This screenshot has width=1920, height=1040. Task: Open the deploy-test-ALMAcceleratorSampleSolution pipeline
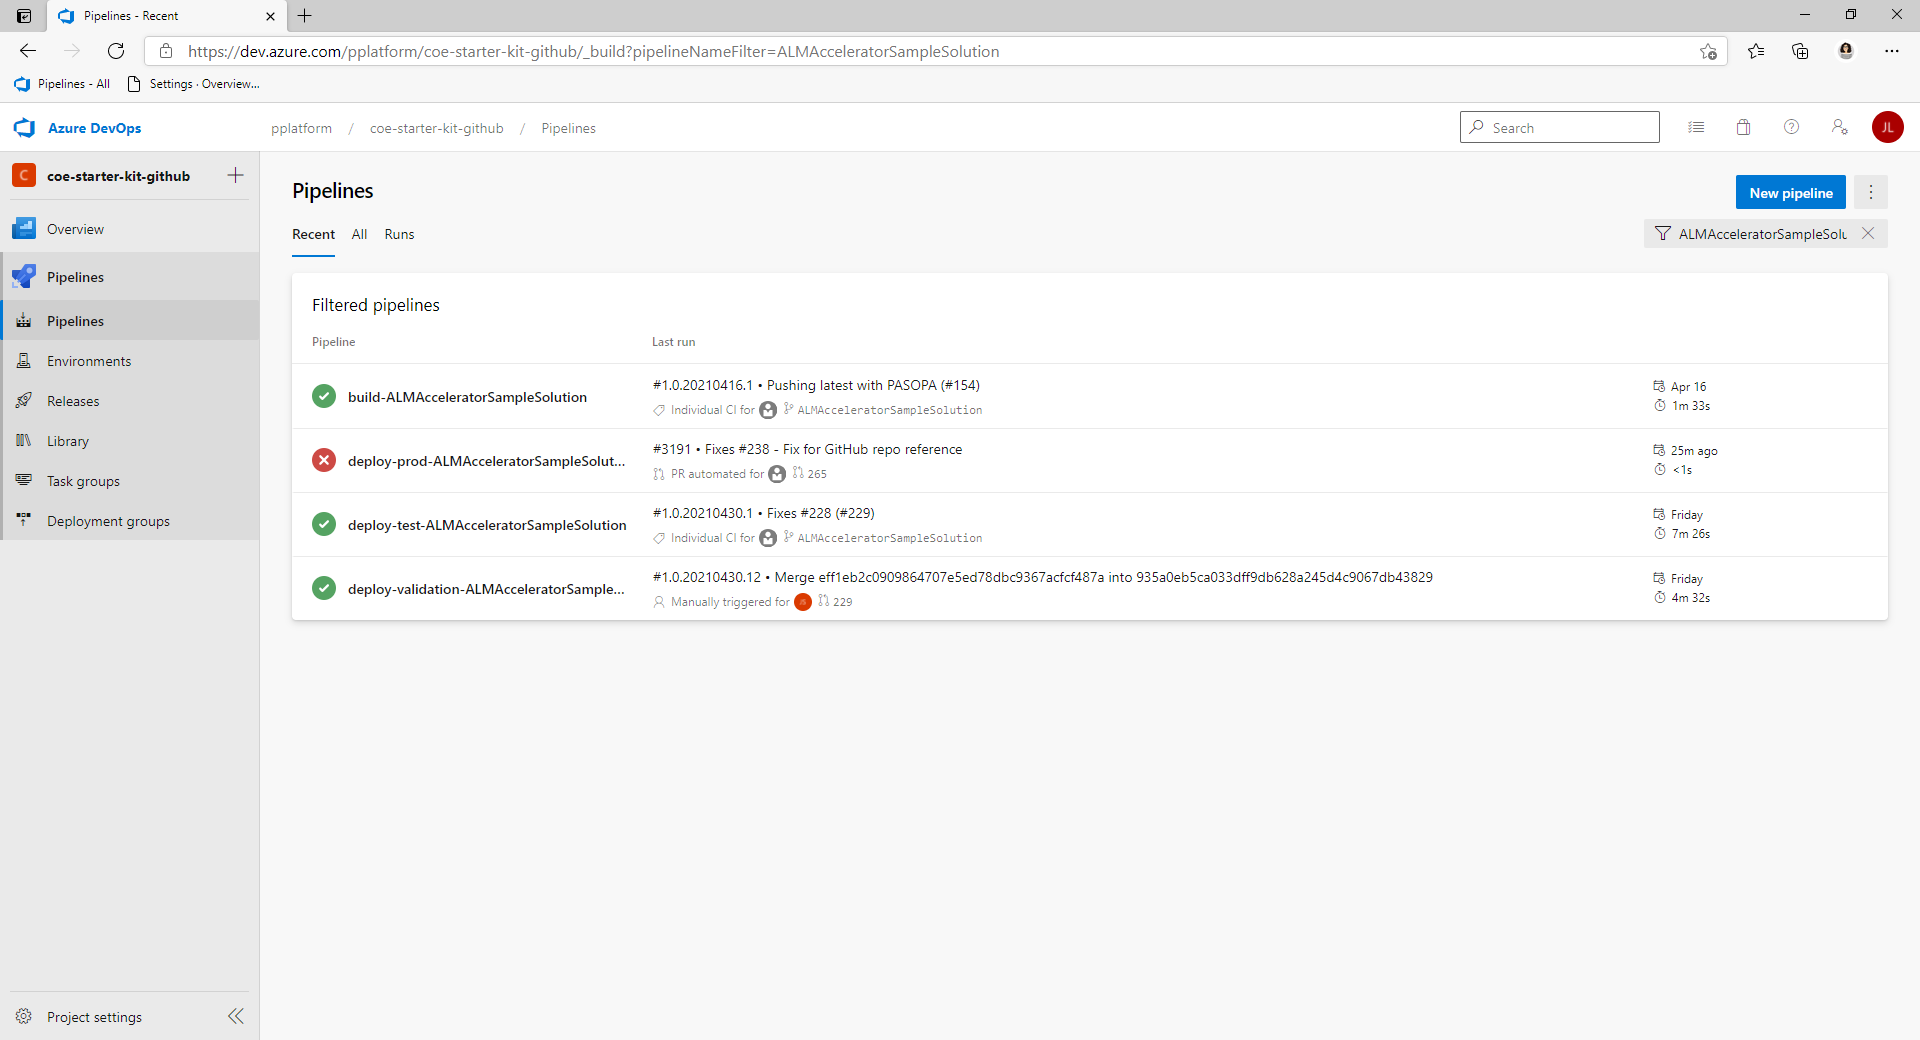coord(487,524)
